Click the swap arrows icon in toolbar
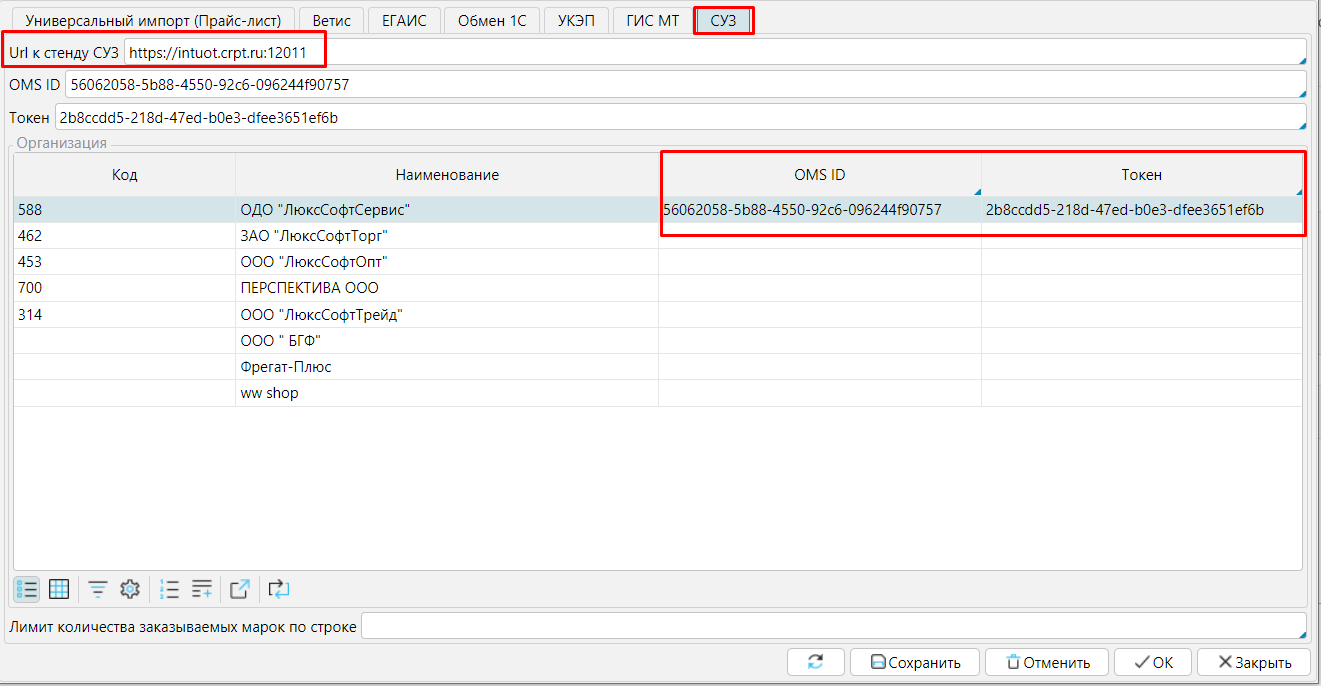Screen dimensions: 1321x686 [279, 589]
